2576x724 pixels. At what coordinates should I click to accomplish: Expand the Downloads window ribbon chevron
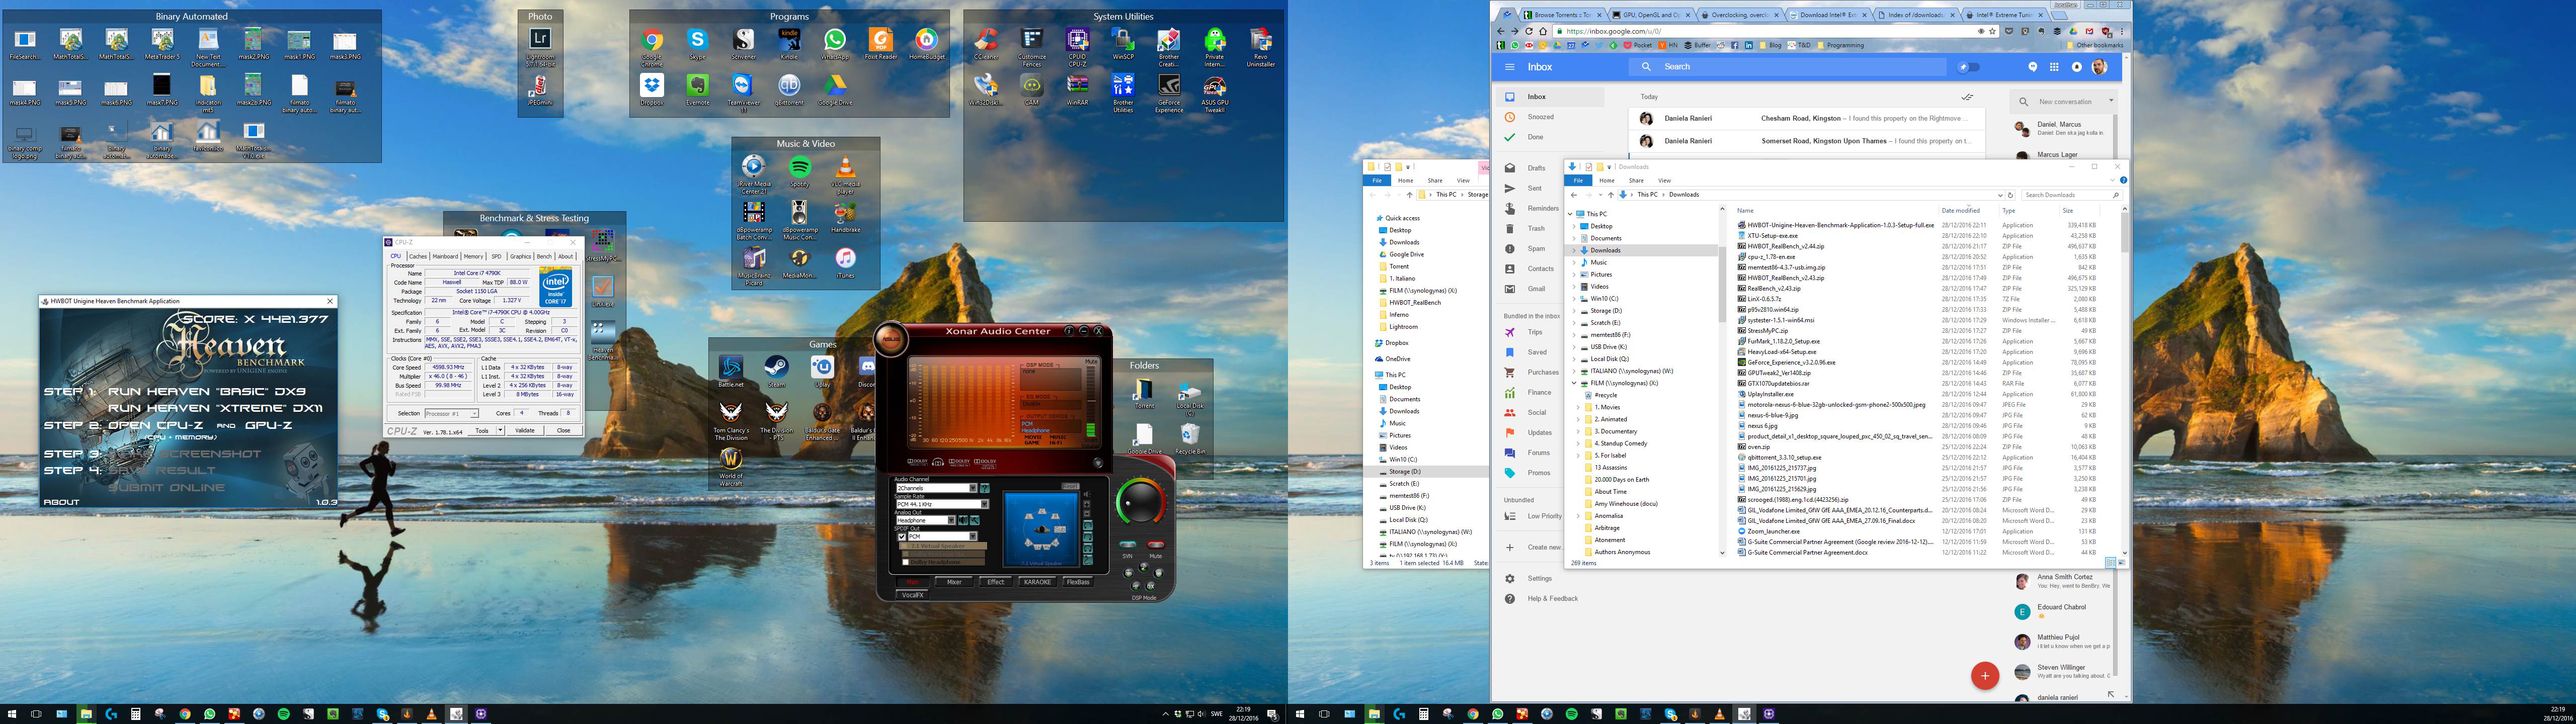click(2114, 180)
